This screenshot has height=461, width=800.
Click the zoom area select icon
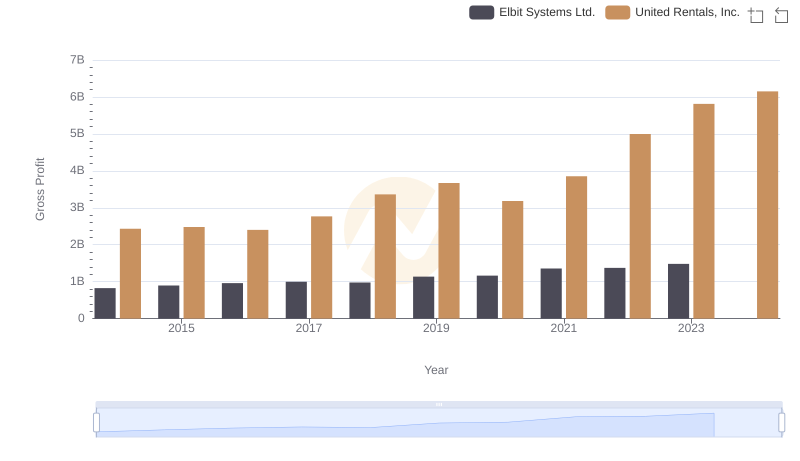click(756, 15)
